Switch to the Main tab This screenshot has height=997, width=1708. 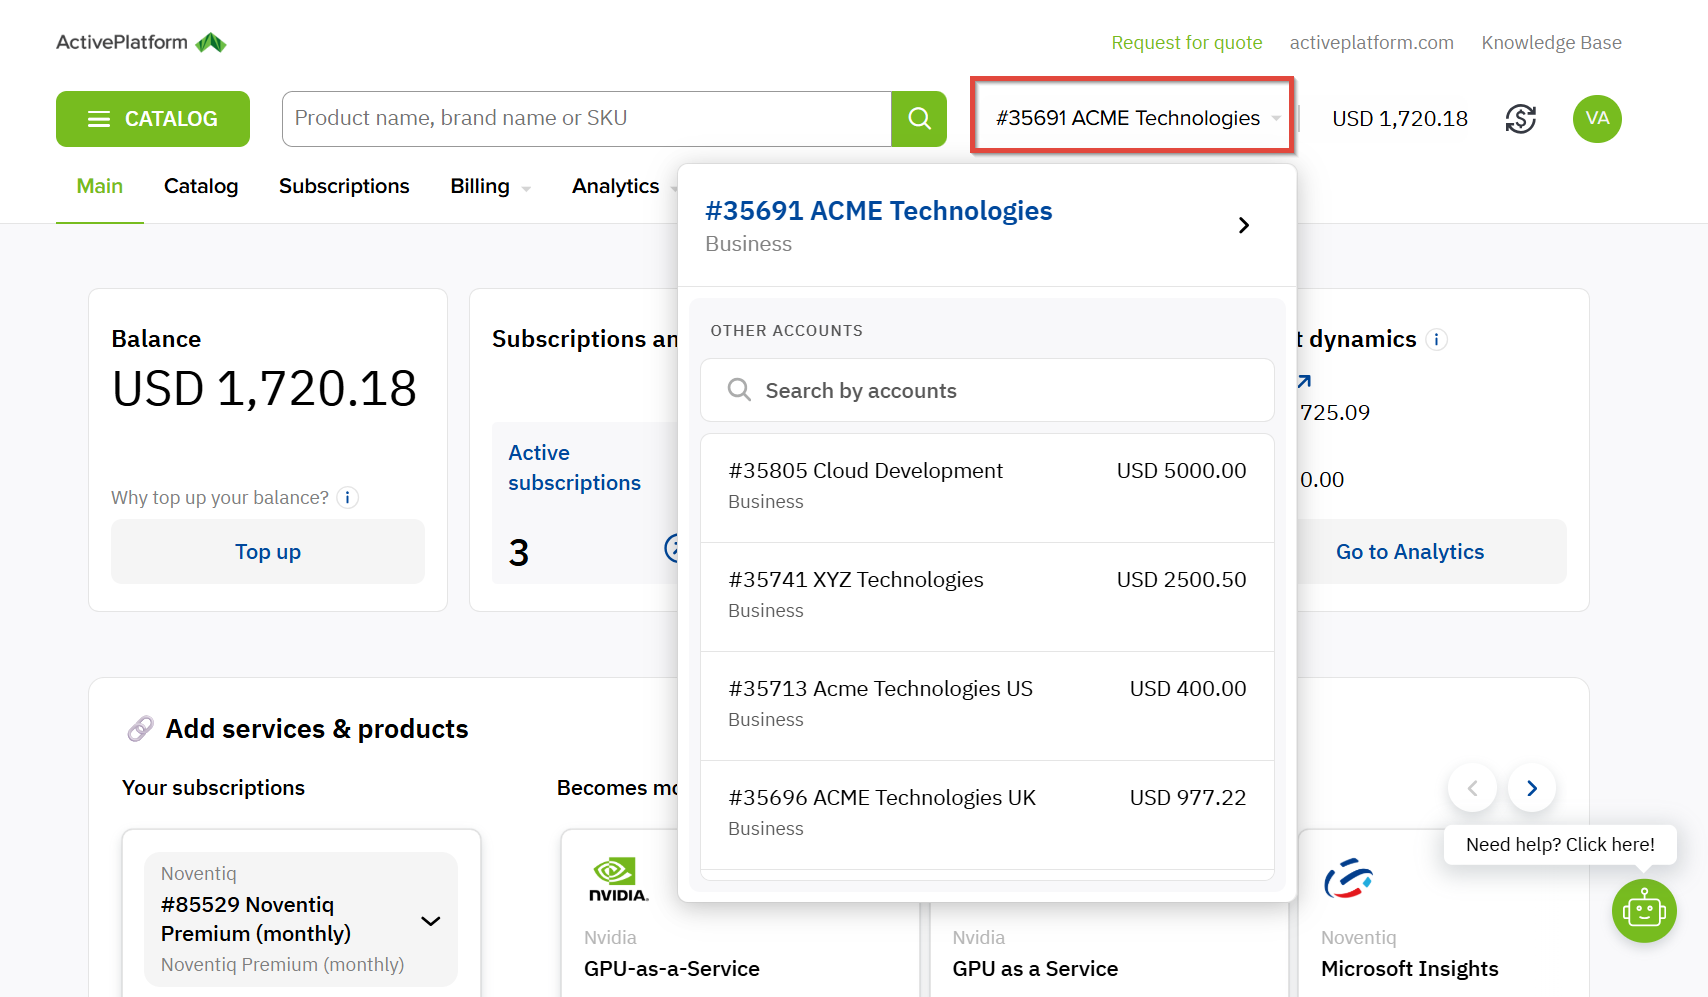tap(100, 186)
